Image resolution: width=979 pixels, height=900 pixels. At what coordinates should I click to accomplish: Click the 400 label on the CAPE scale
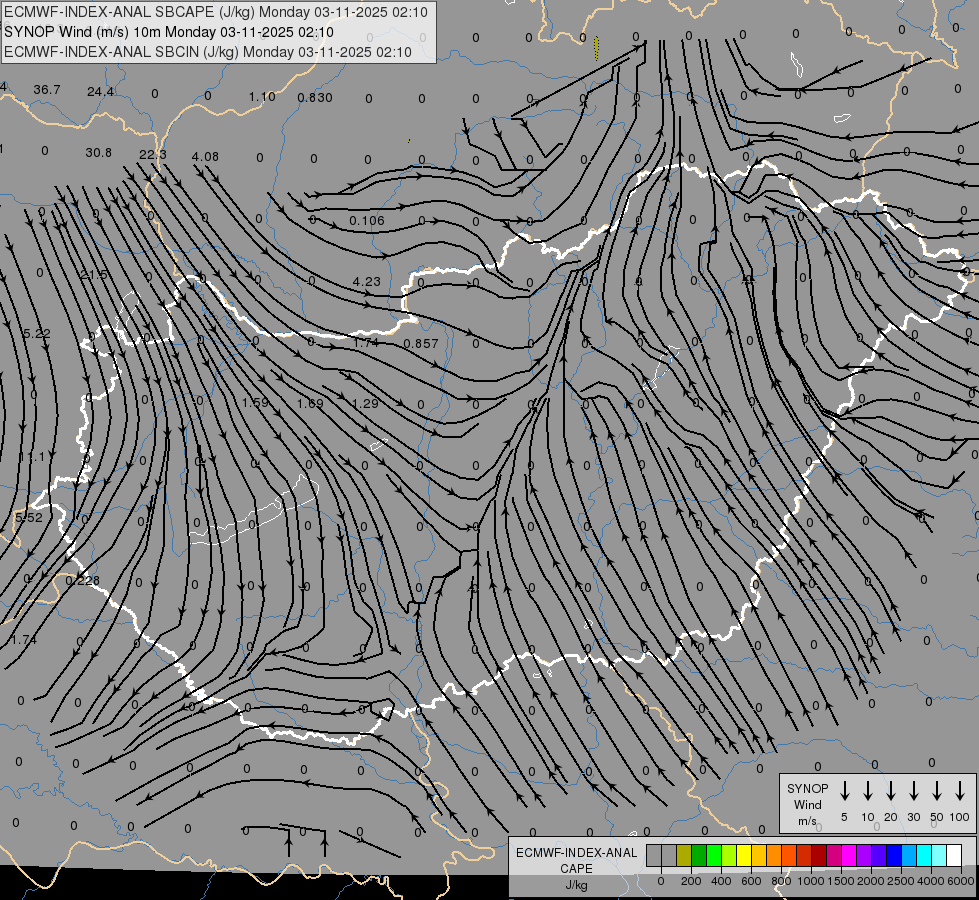(721, 881)
